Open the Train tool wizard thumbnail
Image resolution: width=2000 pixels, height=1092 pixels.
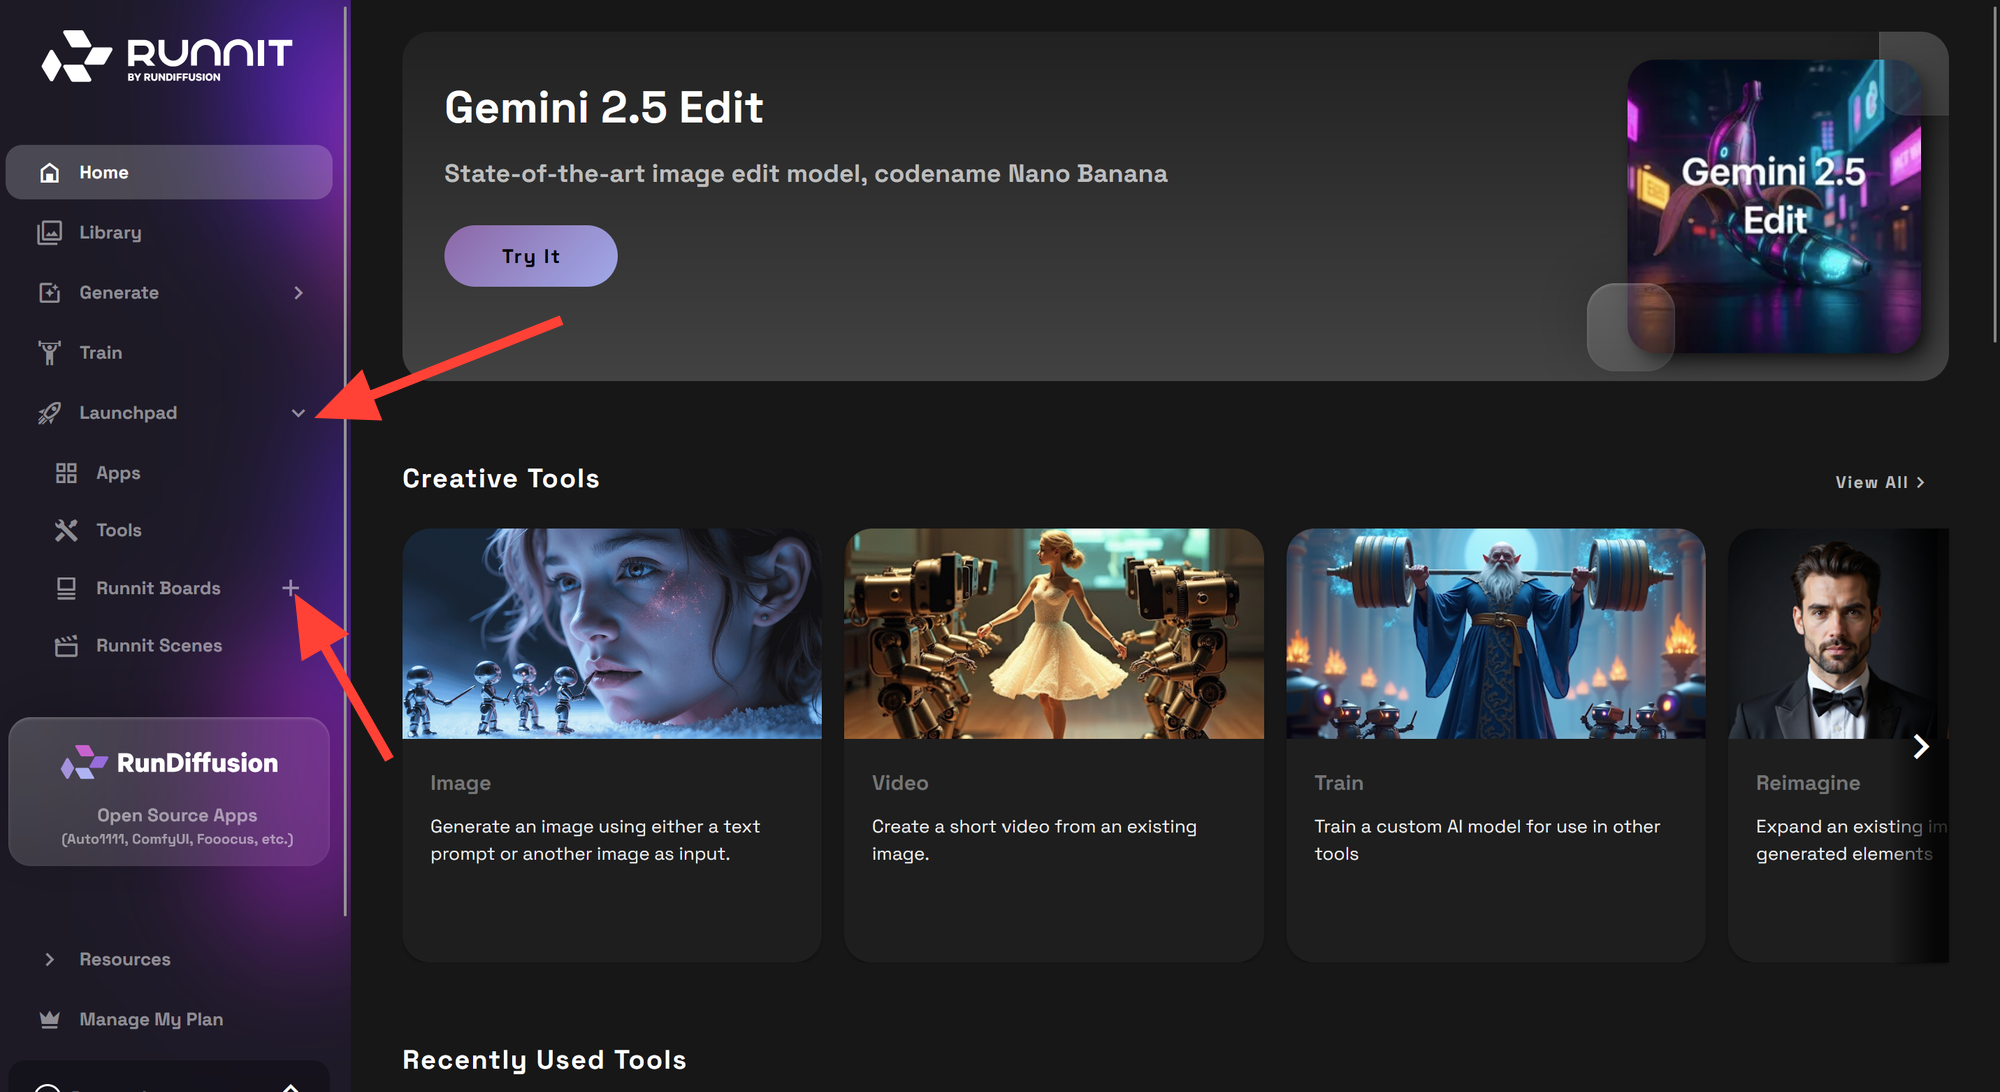(1496, 633)
